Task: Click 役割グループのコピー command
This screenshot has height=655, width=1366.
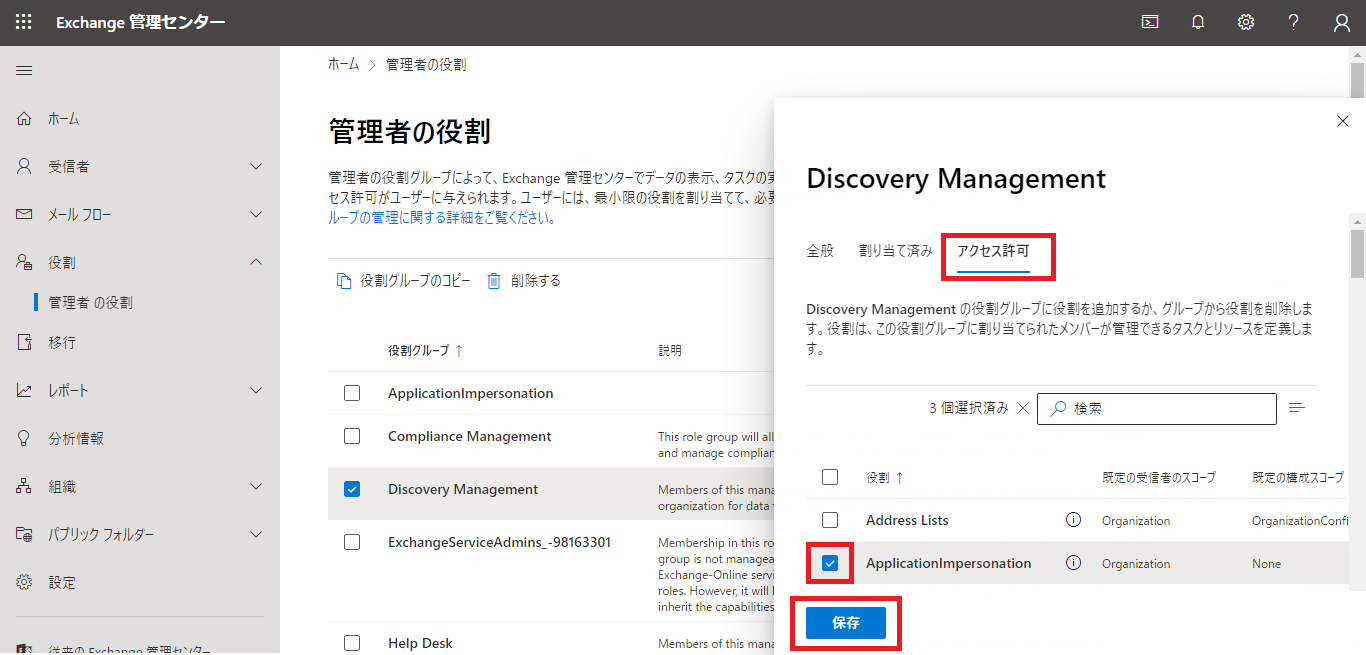Action: 403,281
